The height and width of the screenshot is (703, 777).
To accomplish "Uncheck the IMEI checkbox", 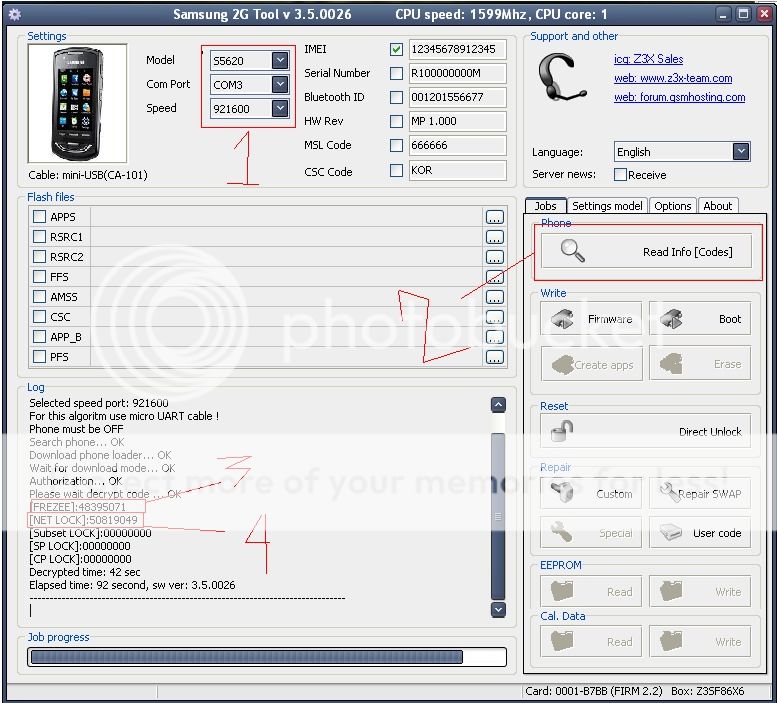I will pyautogui.click(x=397, y=49).
